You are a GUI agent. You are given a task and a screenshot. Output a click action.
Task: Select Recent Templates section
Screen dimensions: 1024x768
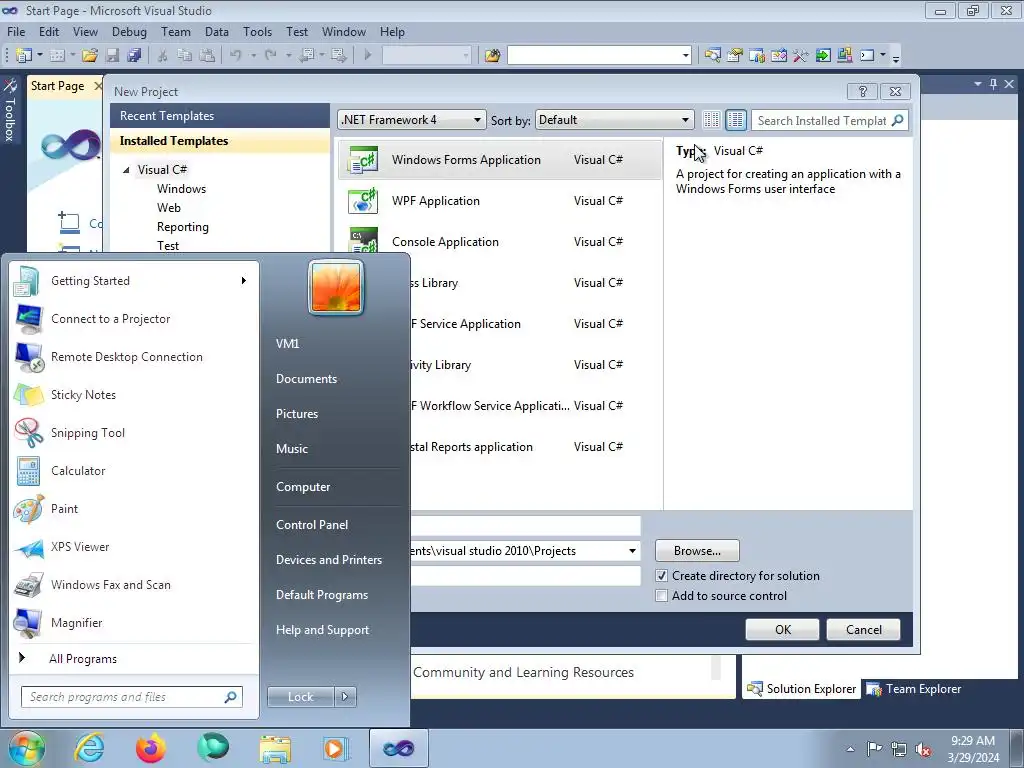tap(219, 116)
